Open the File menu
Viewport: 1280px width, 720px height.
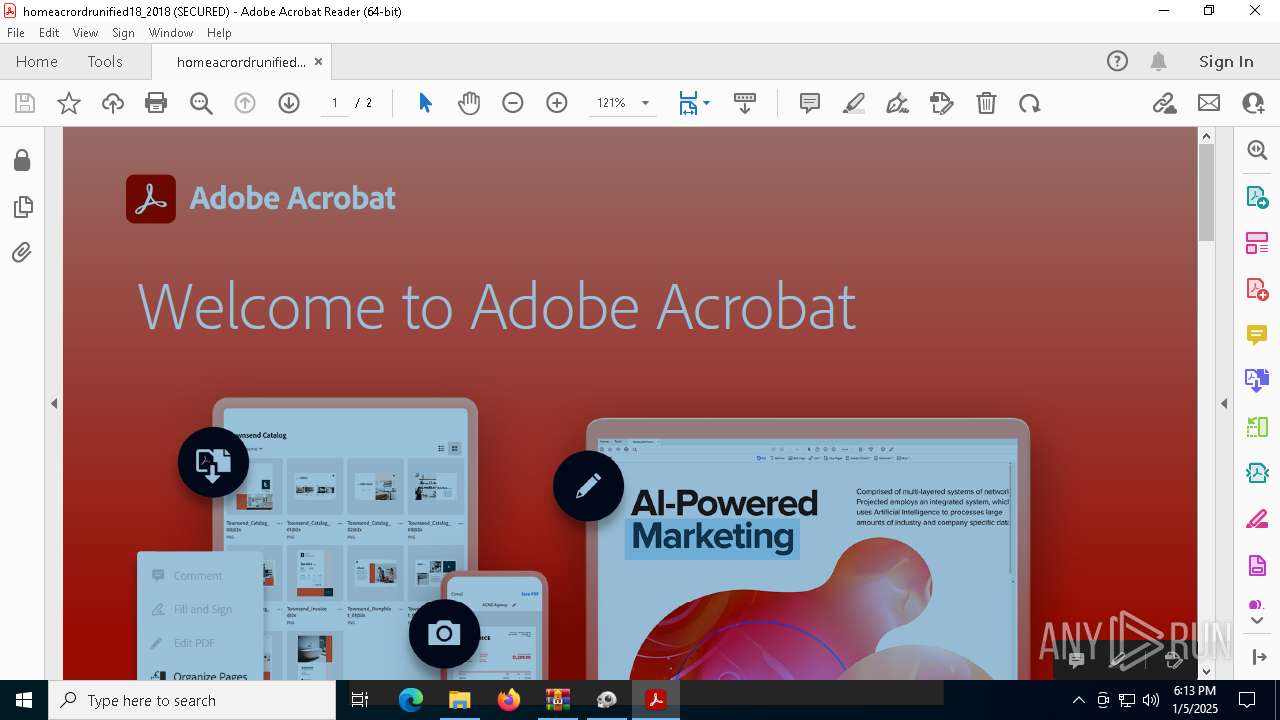(16, 33)
